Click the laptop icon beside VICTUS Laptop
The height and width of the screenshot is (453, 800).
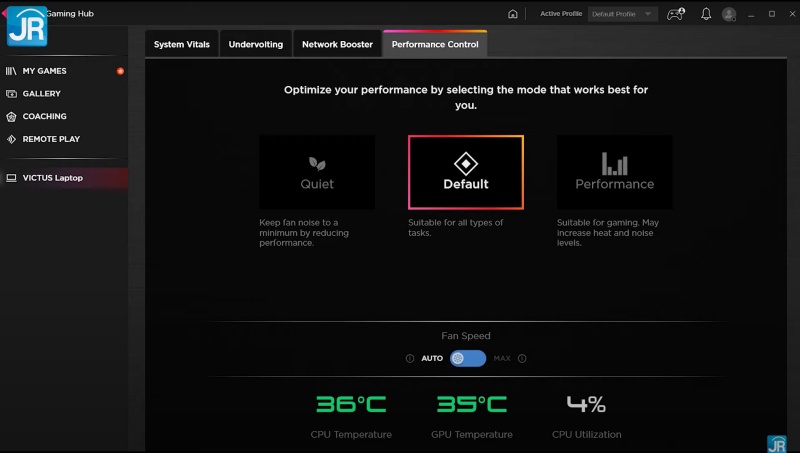coord(11,178)
